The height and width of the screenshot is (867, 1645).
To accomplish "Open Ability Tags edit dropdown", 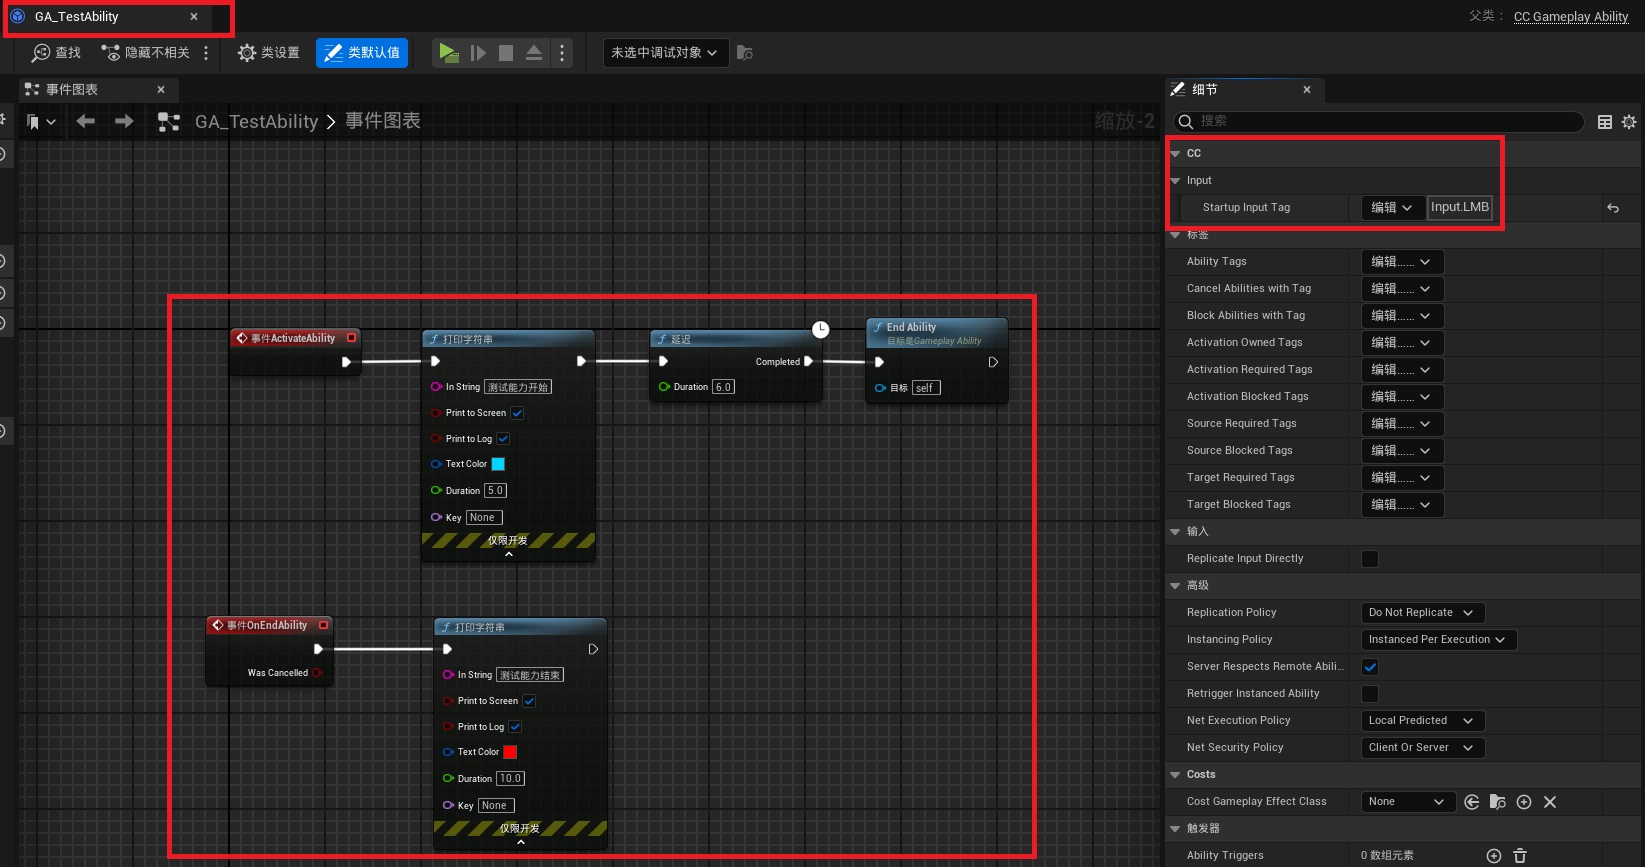I will (1402, 262).
